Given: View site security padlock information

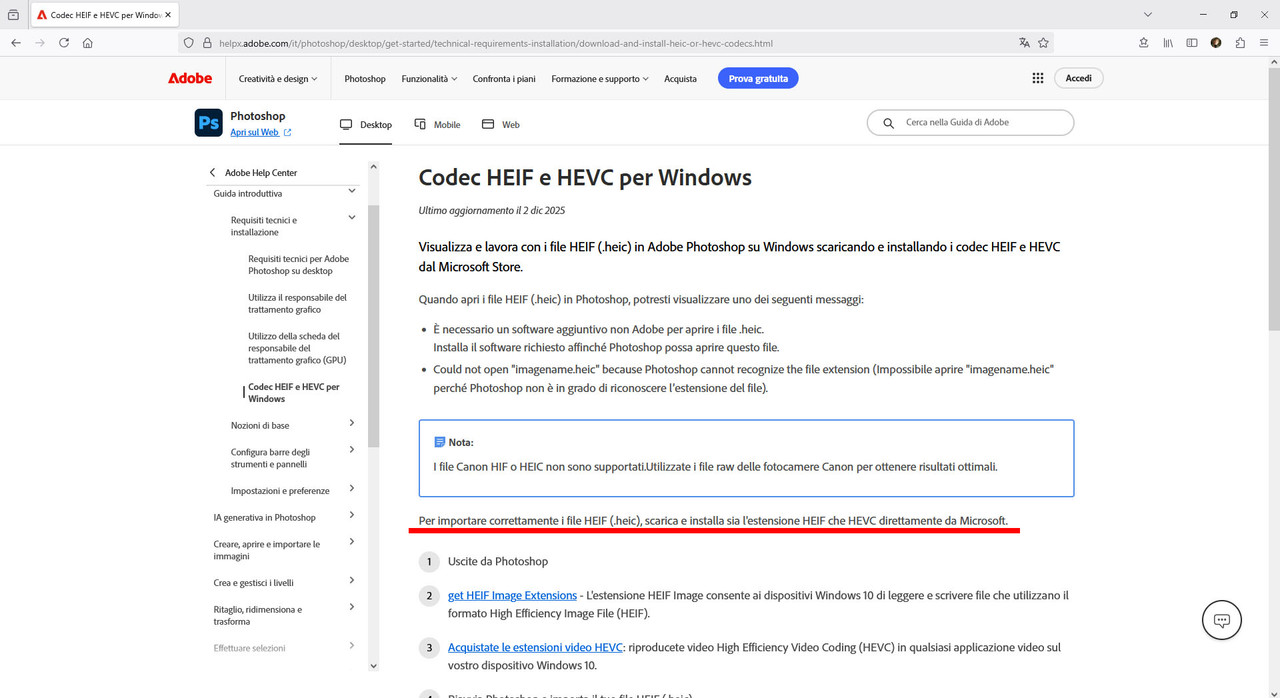Looking at the screenshot, I should [x=207, y=43].
